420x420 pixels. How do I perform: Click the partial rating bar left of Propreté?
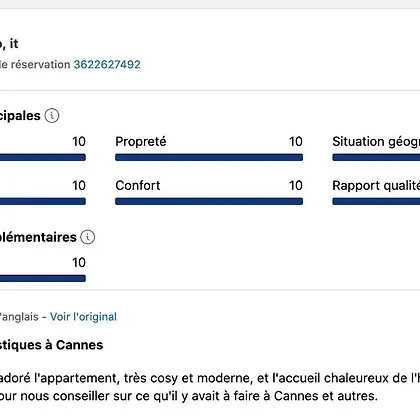43,157
